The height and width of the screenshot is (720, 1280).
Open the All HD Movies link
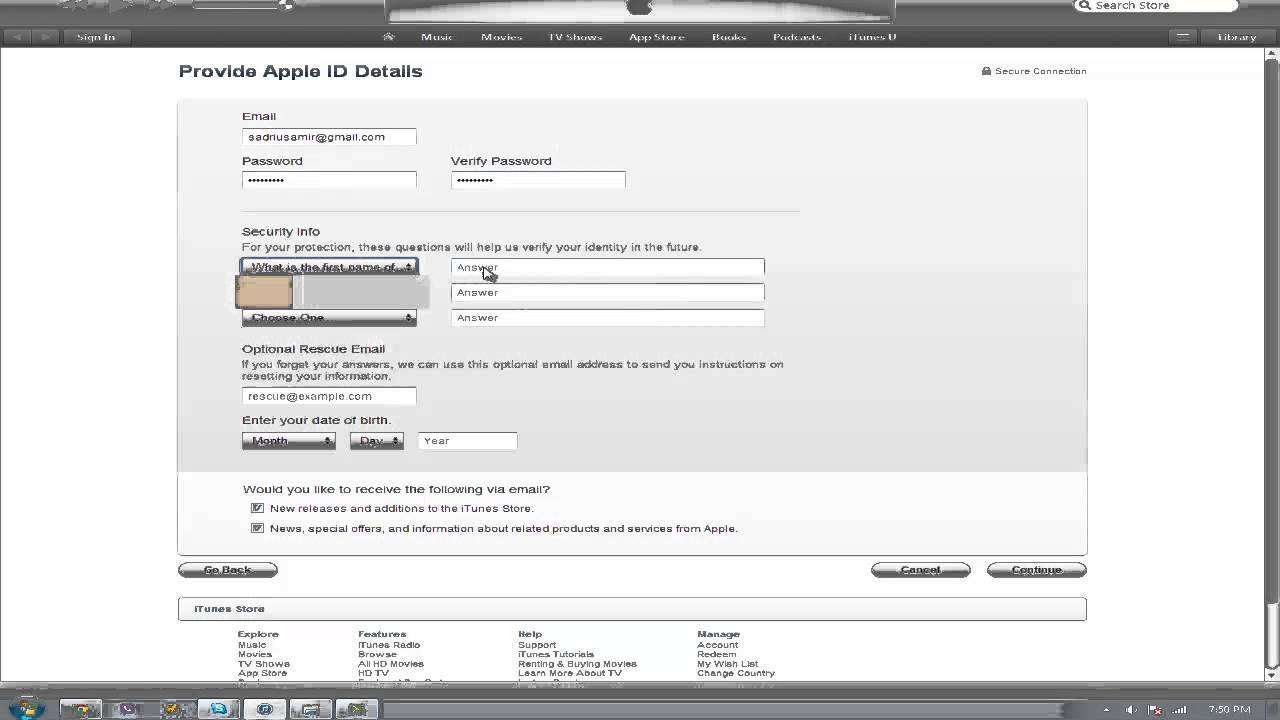pyautogui.click(x=390, y=664)
